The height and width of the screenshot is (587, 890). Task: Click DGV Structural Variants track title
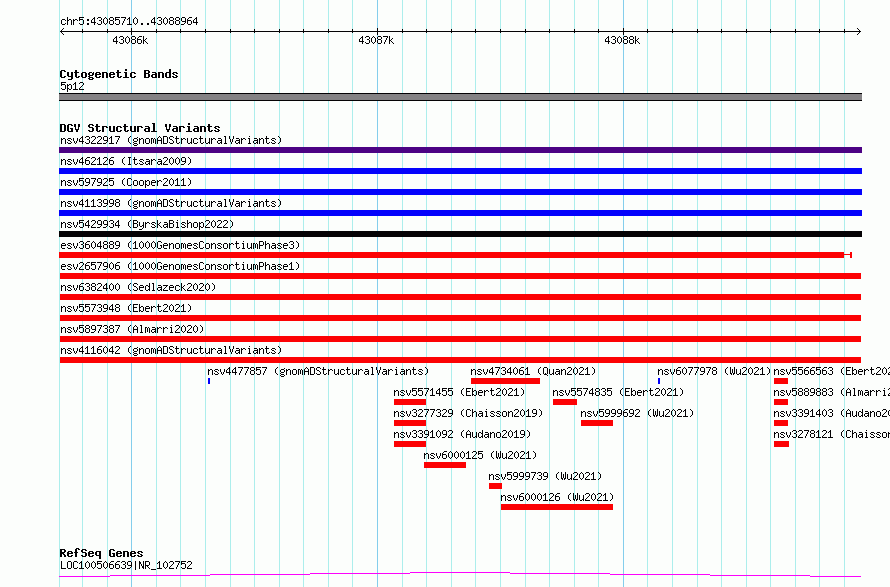[140, 128]
